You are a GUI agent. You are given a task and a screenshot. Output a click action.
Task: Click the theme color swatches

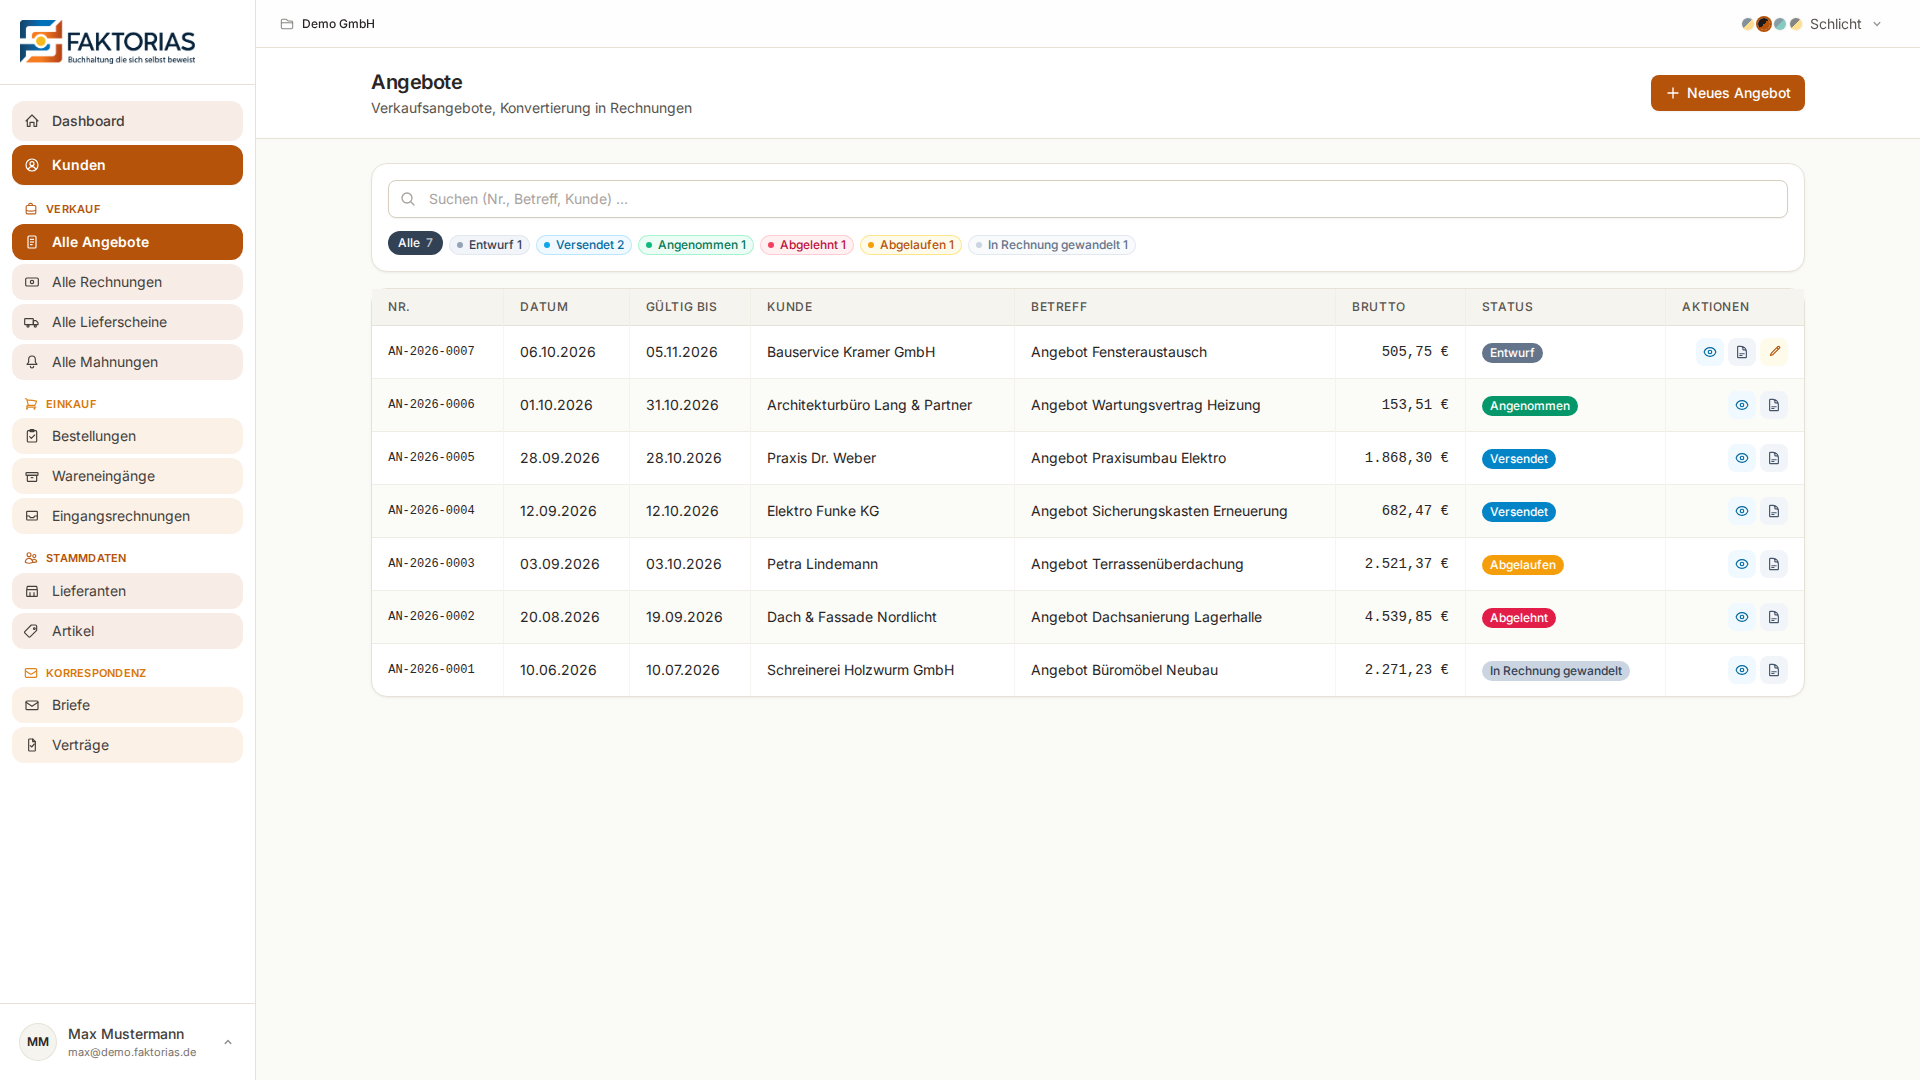pos(1771,24)
